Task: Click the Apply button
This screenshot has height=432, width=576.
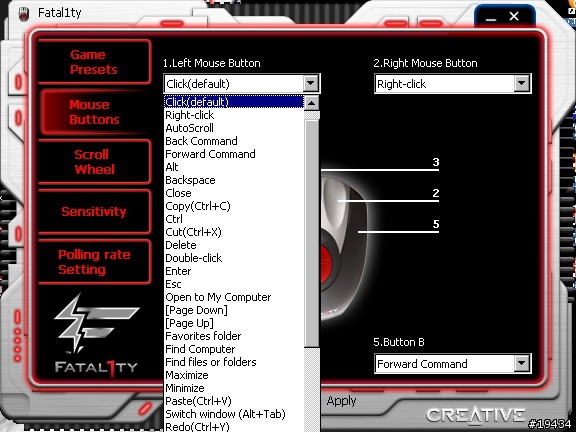Action: [341, 401]
